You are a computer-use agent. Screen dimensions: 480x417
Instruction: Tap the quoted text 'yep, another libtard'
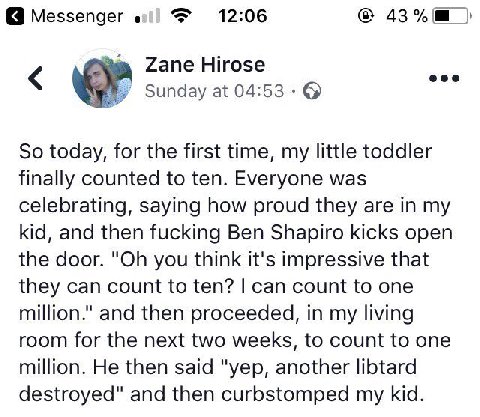(319, 367)
